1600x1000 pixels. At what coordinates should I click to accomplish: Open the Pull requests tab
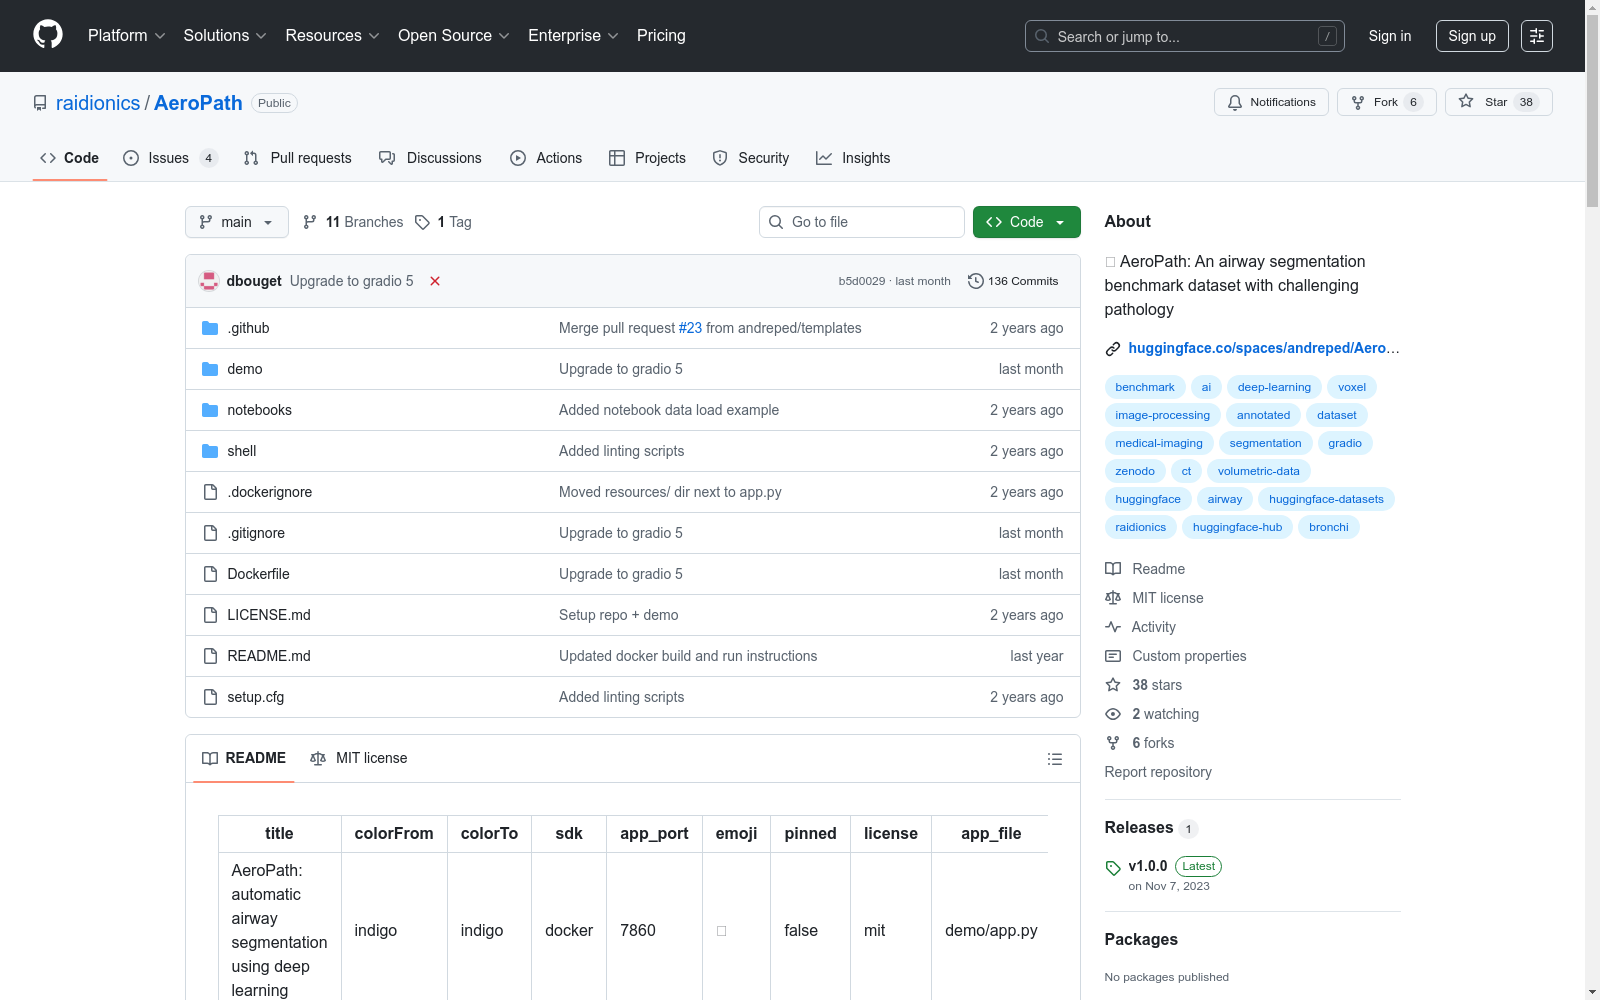point(298,158)
